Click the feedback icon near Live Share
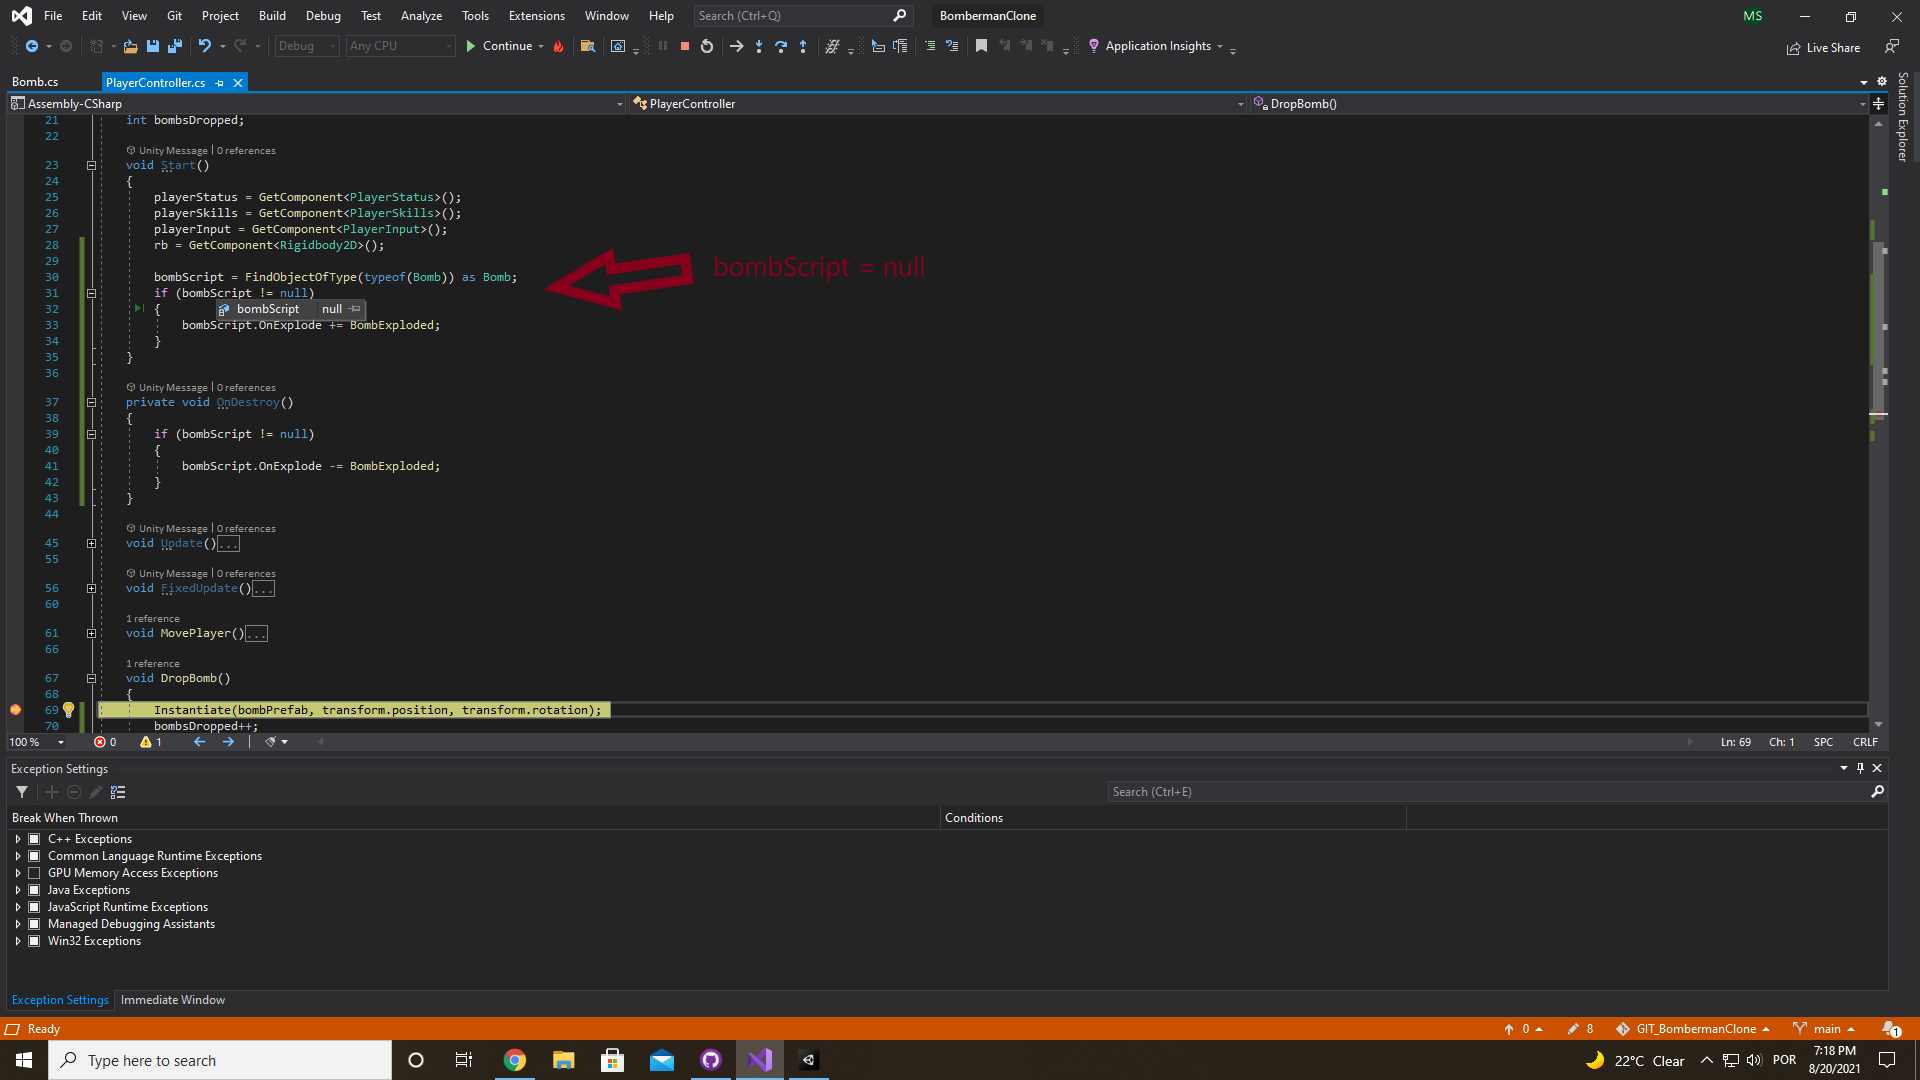Screen dimensions: 1920x1080 tap(1891, 47)
